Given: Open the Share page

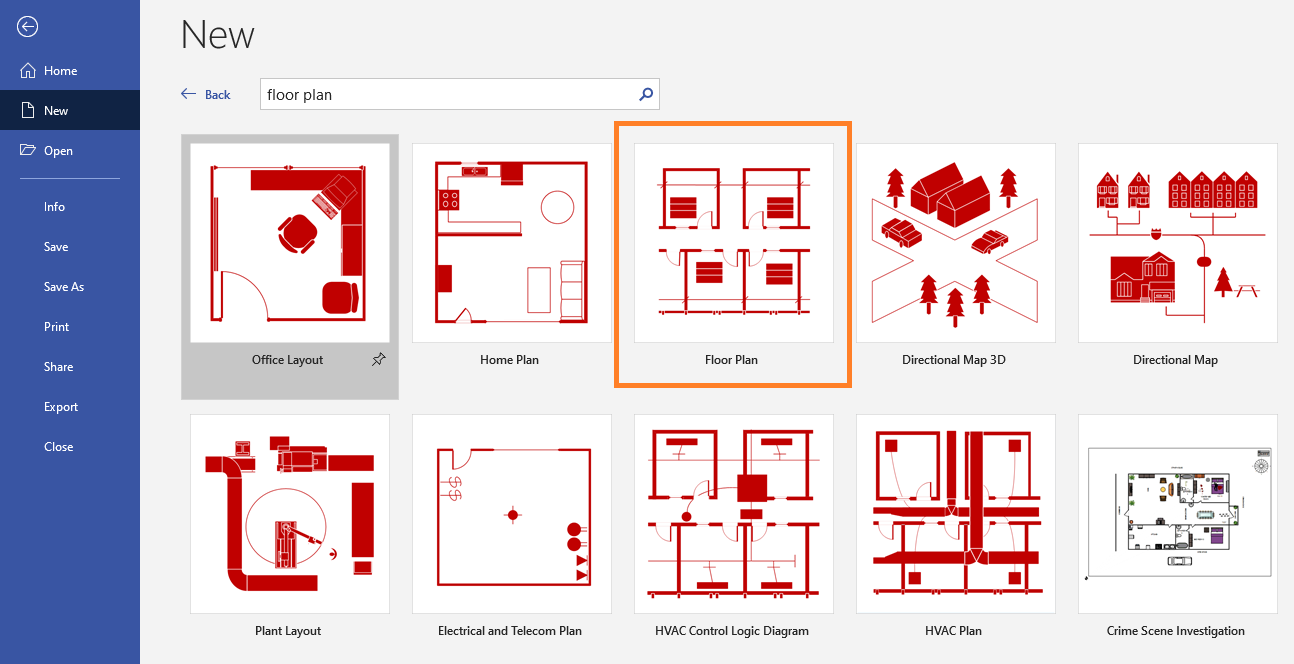Looking at the screenshot, I should tap(58, 366).
